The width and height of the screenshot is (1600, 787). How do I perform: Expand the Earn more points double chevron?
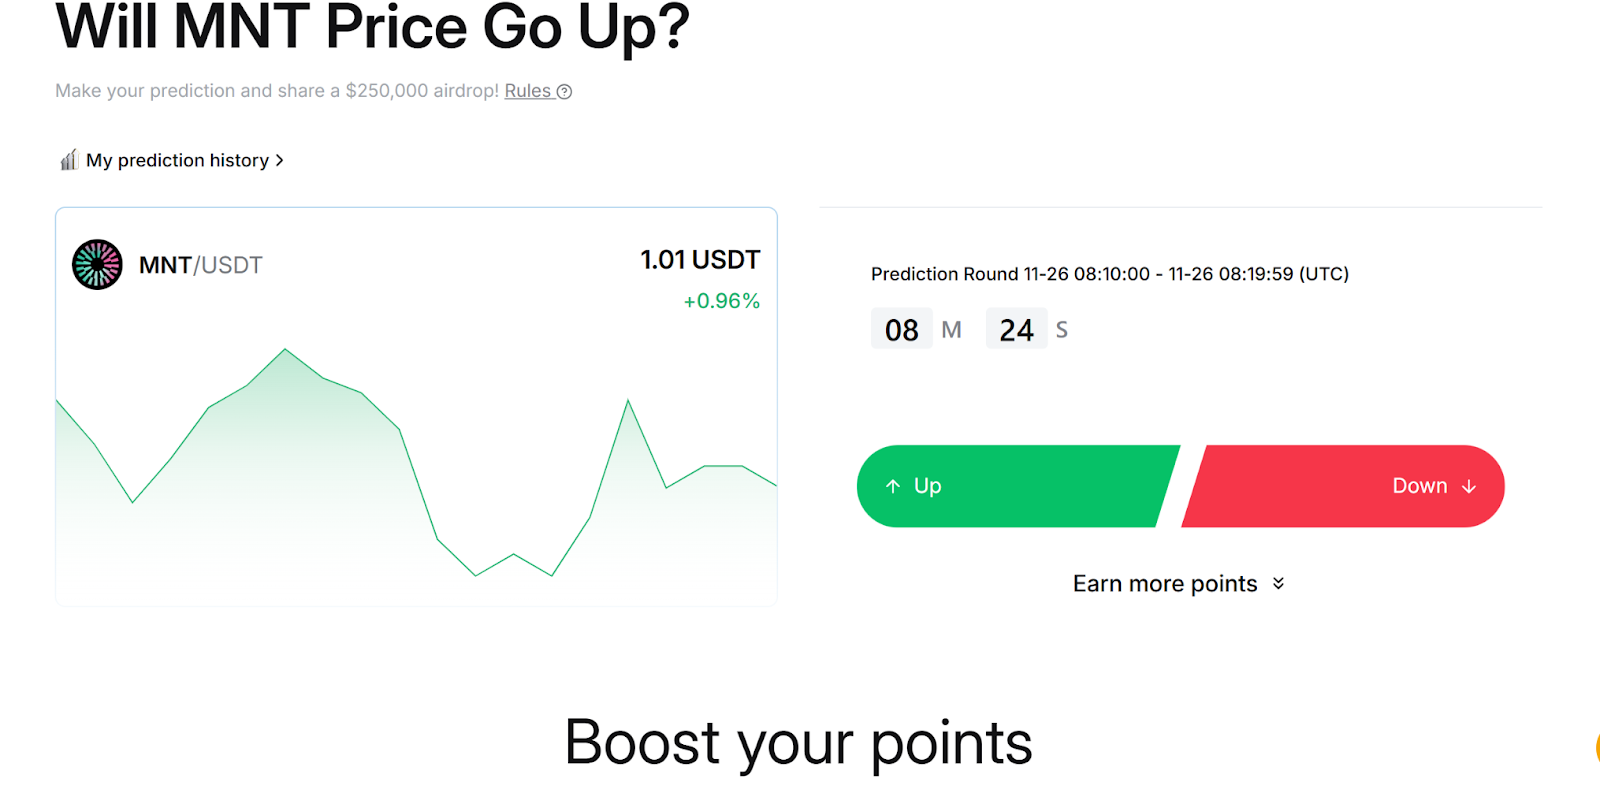click(1278, 583)
